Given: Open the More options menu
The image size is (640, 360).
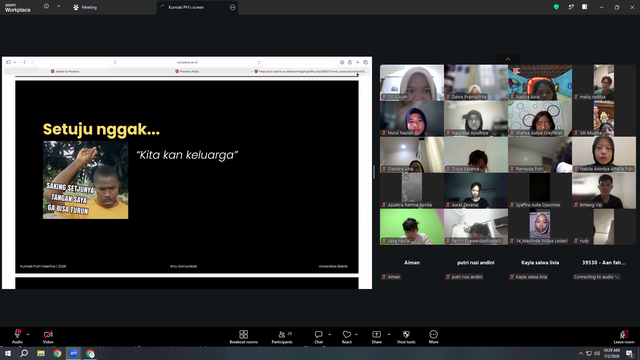Looking at the screenshot, I should pos(433,337).
